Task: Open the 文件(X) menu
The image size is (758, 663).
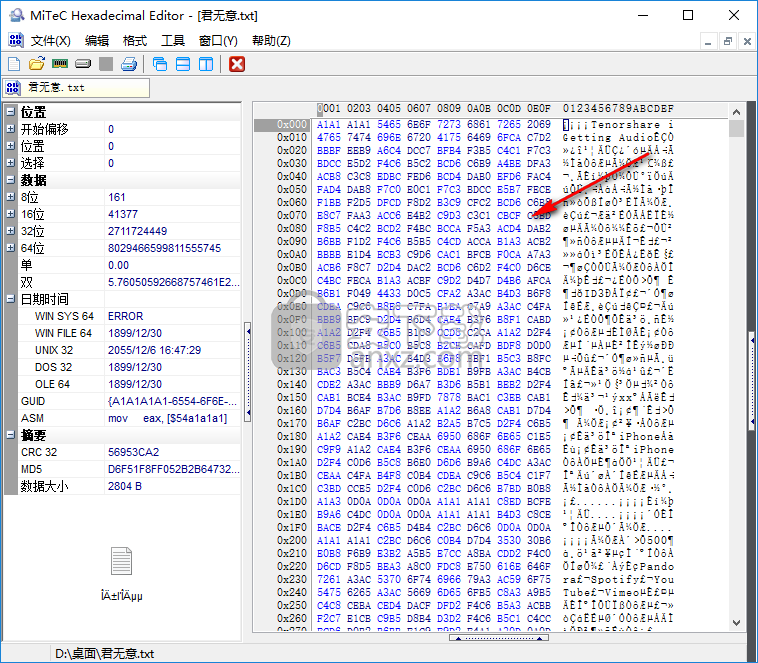Action: [x=50, y=41]
